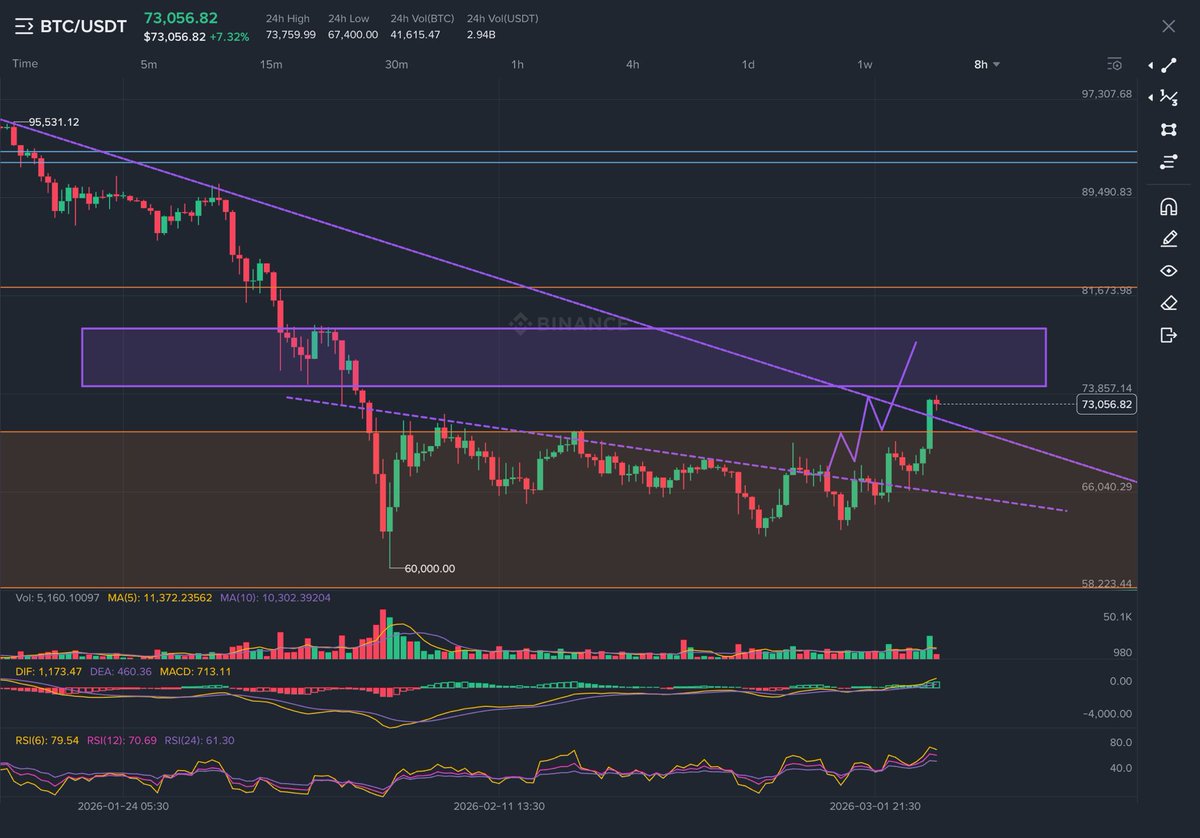1200x838 pixels.
Task: Click the 2026-03-01 21:30 axis timestamp
Action: (875, 805)
